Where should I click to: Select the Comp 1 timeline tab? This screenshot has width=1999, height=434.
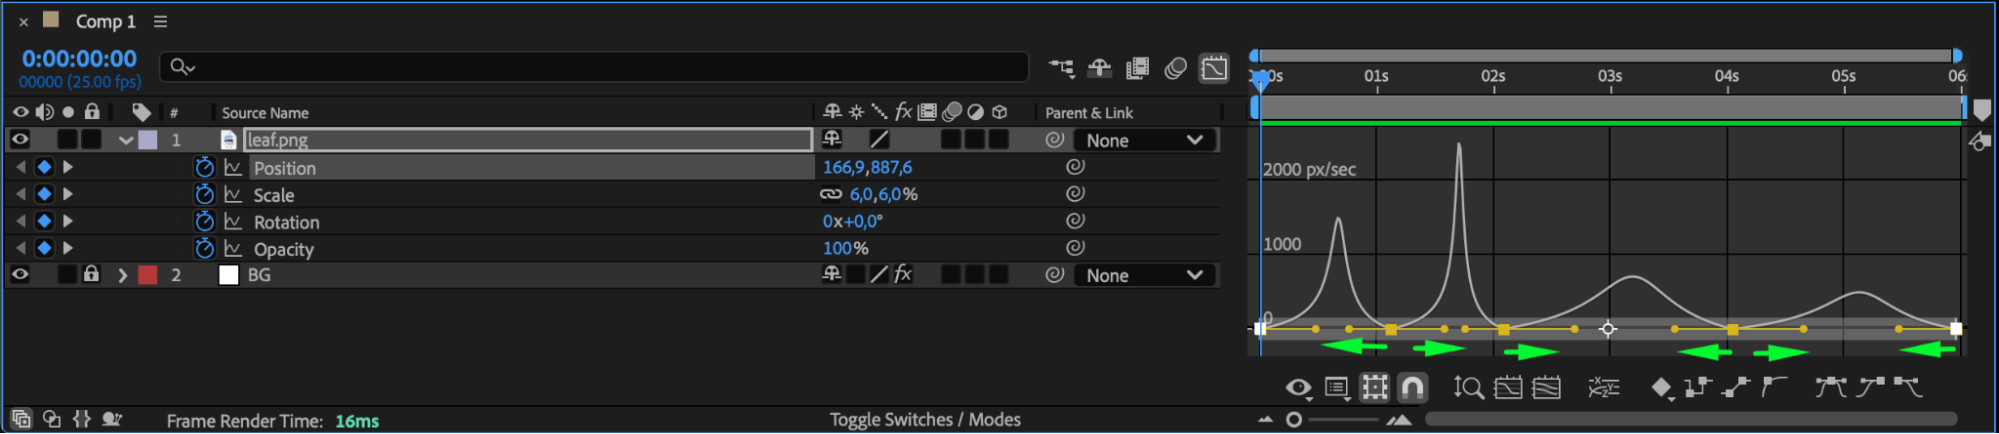[x=105, y=21]
